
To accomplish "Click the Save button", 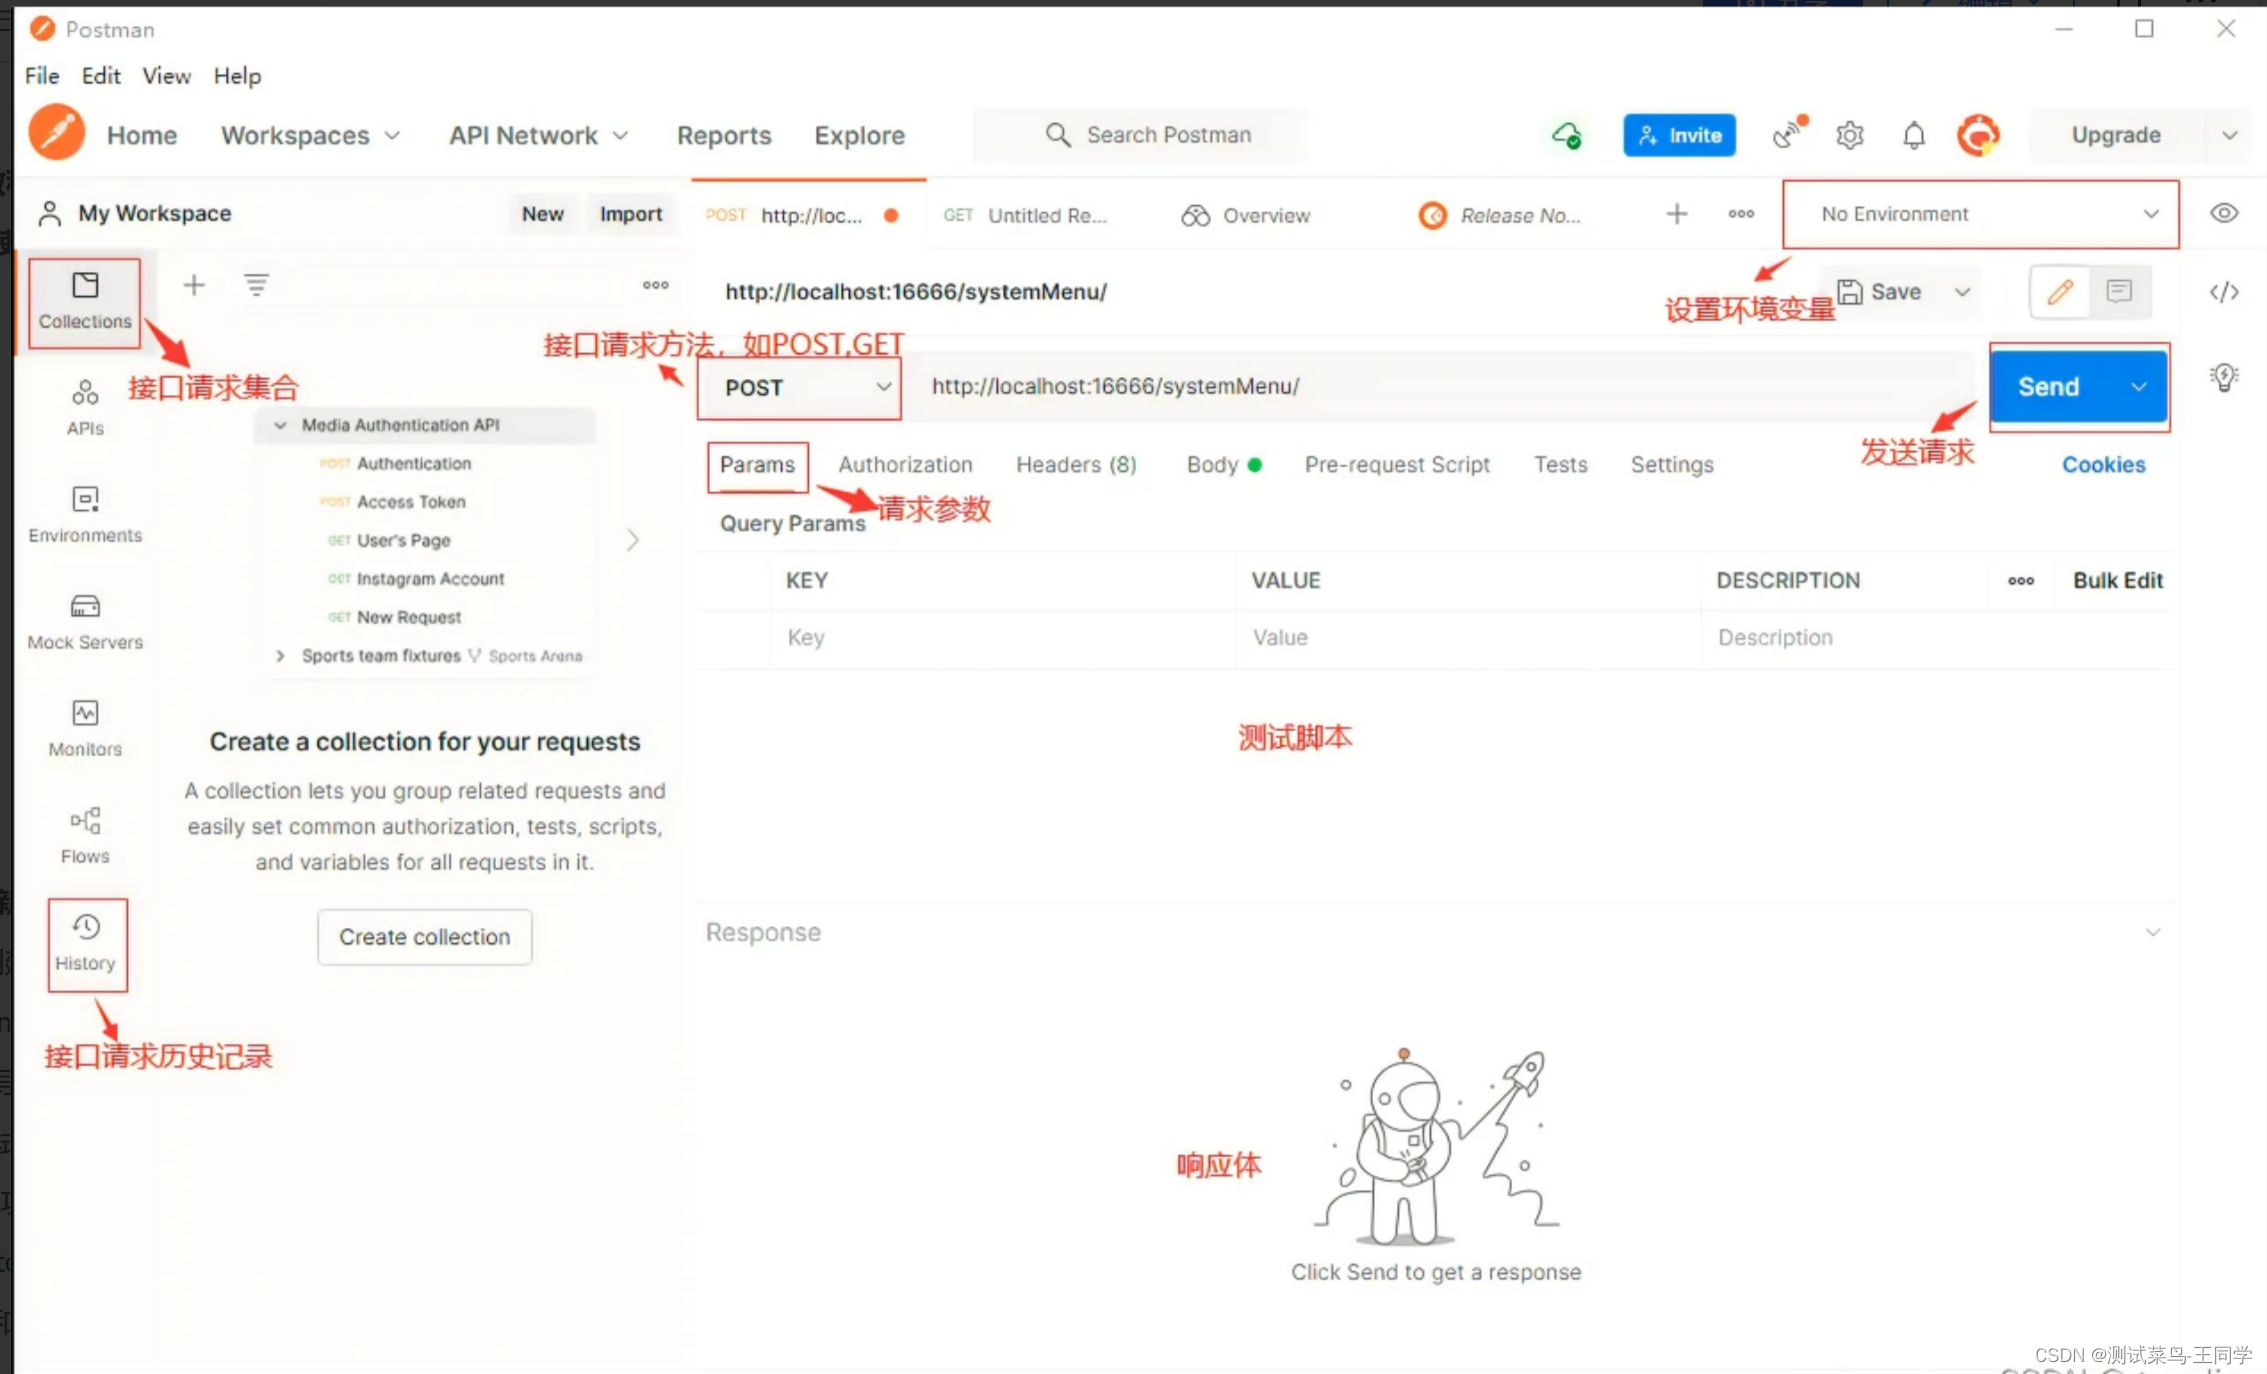I will [x=1880, y=292].
